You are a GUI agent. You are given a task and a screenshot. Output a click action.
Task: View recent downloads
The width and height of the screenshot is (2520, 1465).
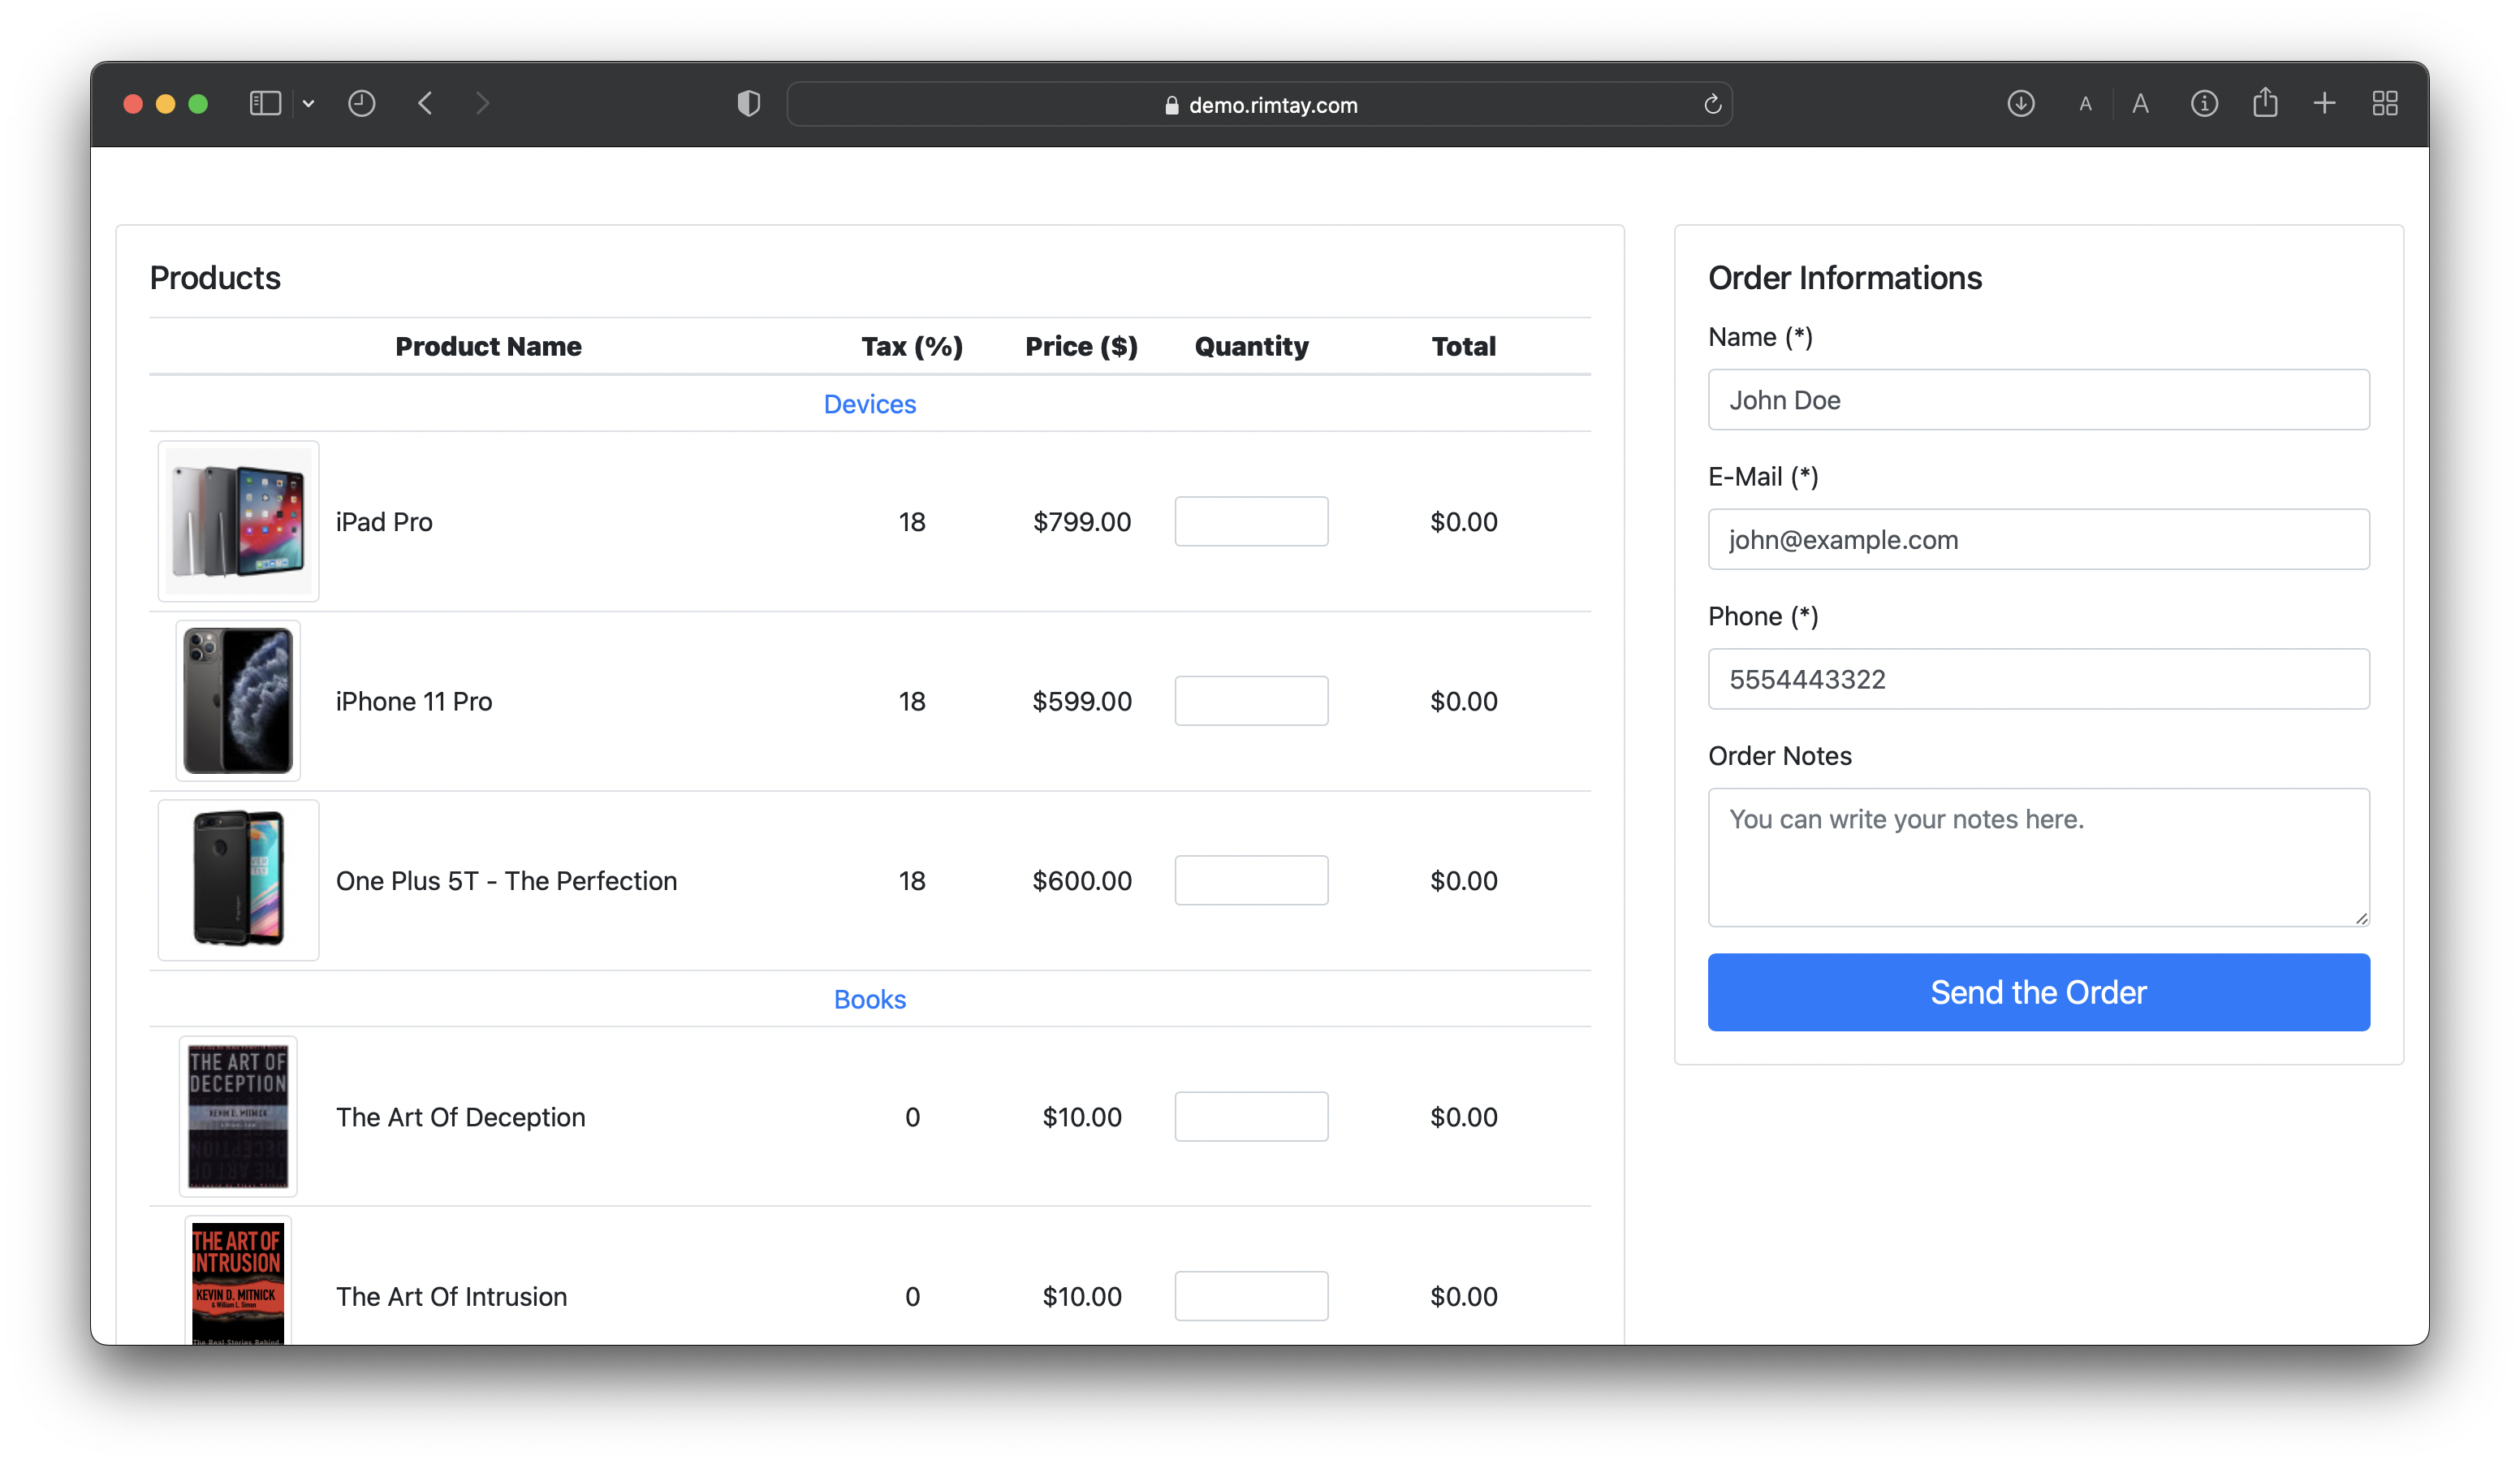point(2021,103)
